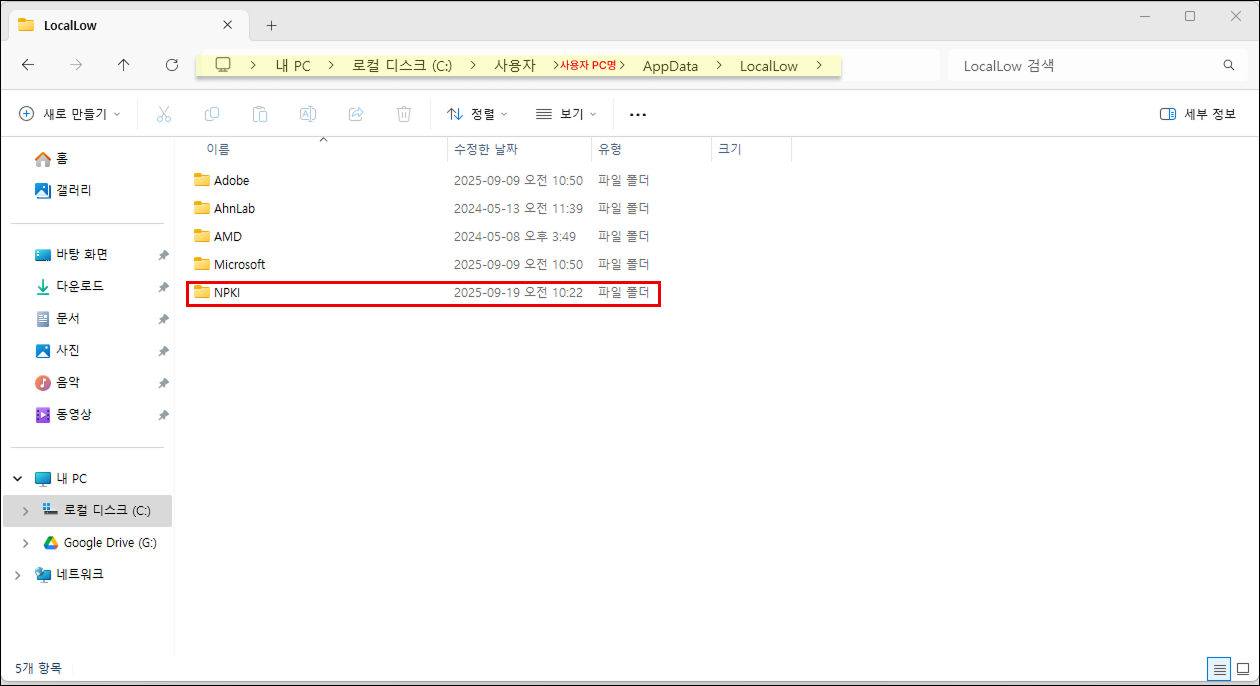Expand the 로컬 디스크 (C:) tree node
The width and height of the screenshot is (1260, 686).
click(x=25, y=511)
